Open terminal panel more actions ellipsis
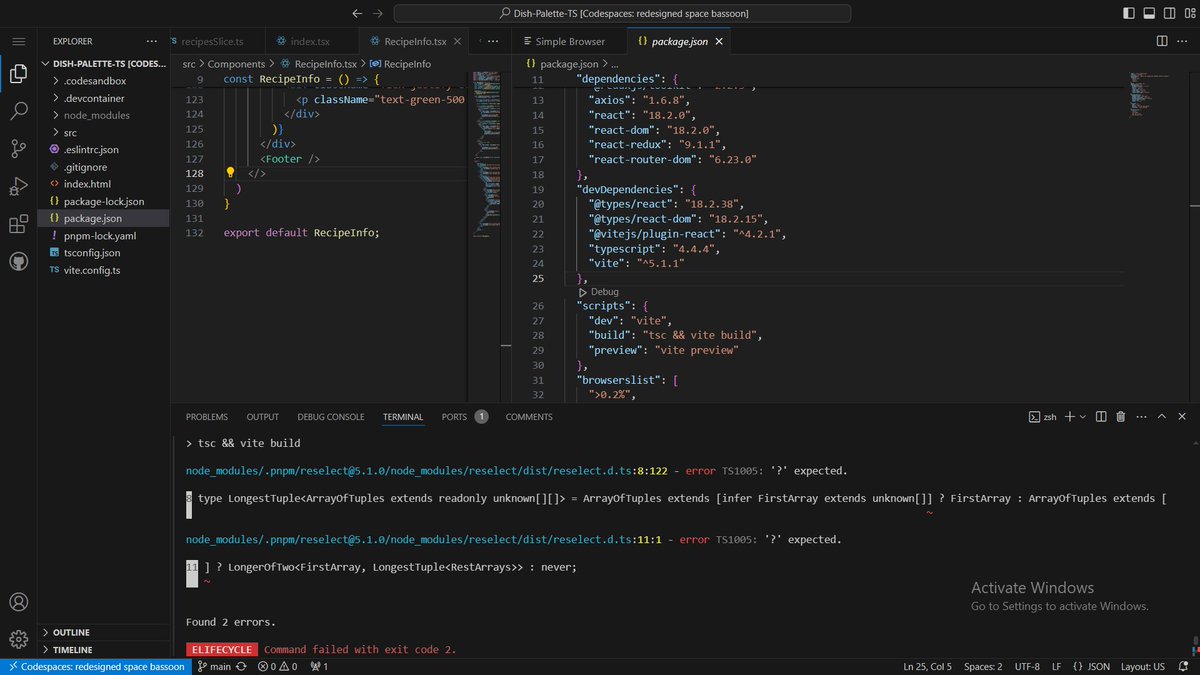Screen dimensions: 1200x675 [1141, 417]
